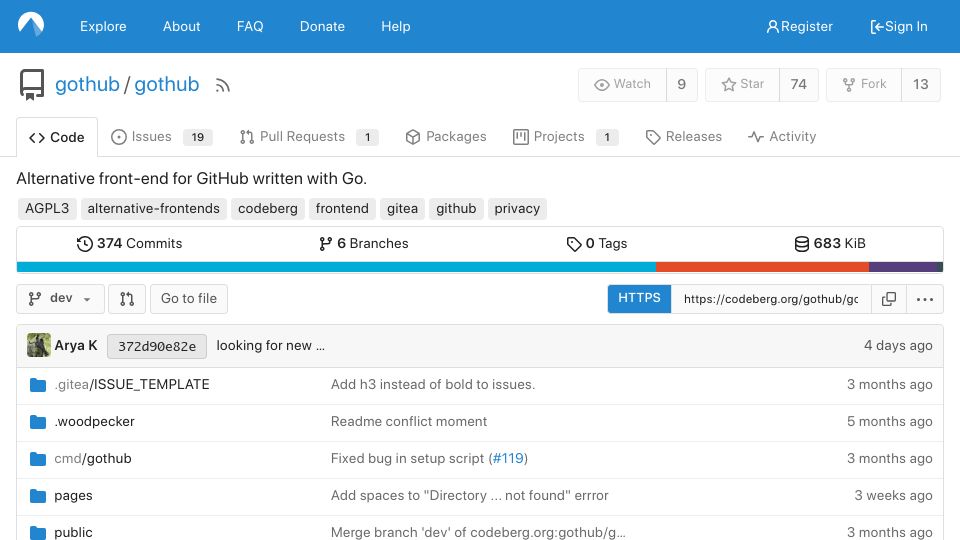Click the purple segment of the language bar

pyautogui.click(x=904, y=267)
